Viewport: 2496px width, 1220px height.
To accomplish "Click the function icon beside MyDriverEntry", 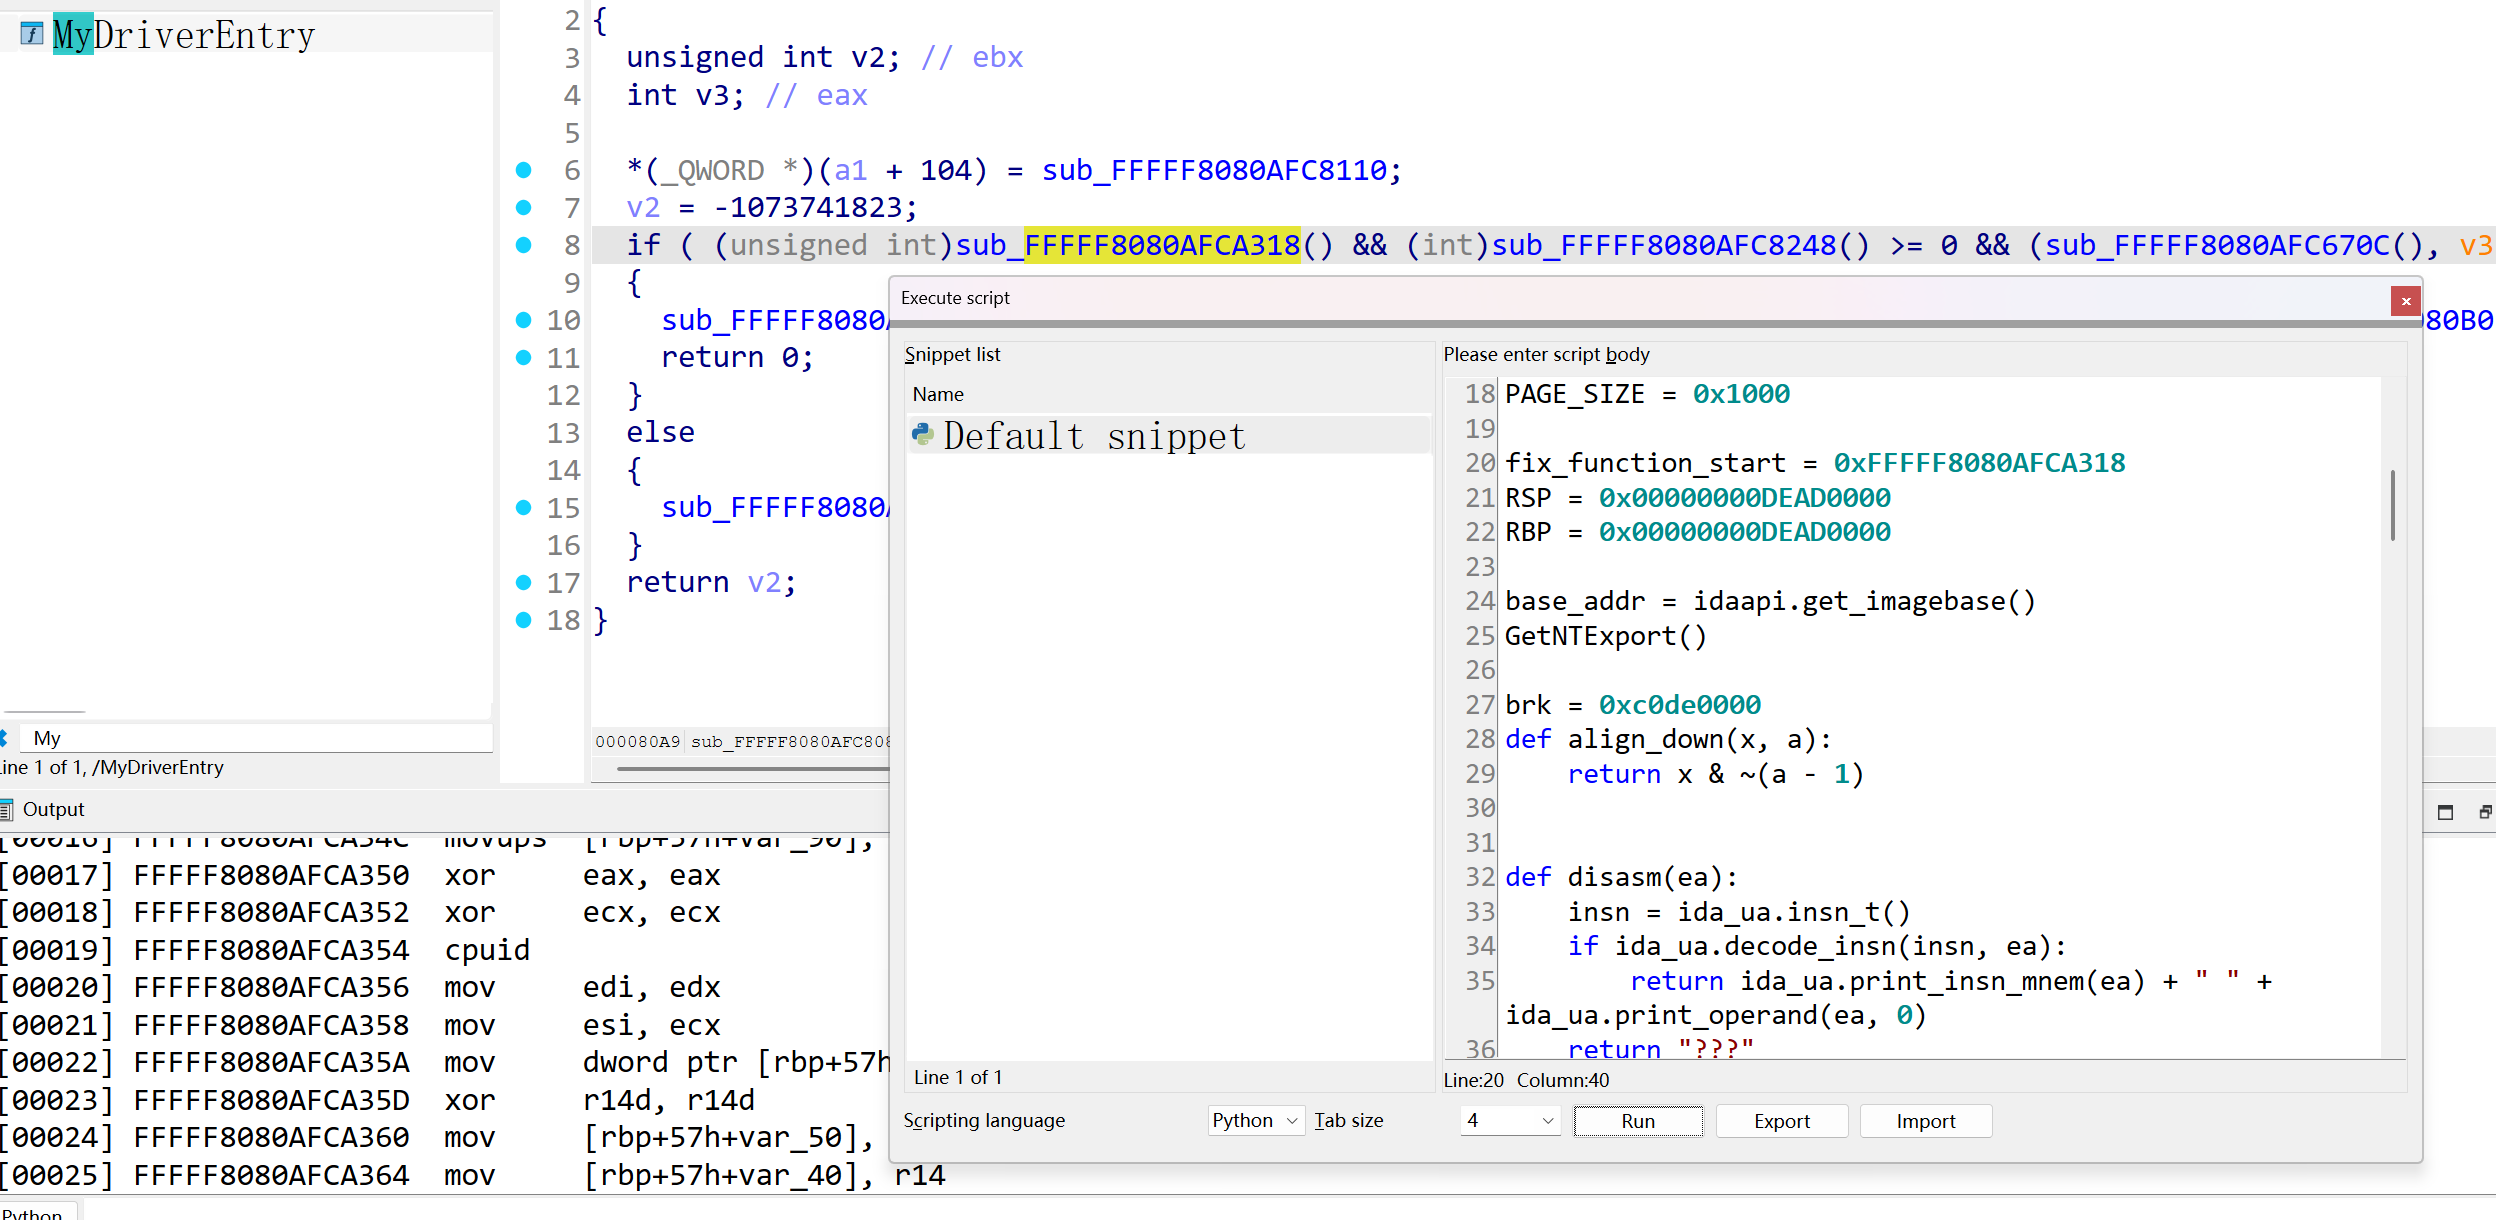I will tap(32, 35).
